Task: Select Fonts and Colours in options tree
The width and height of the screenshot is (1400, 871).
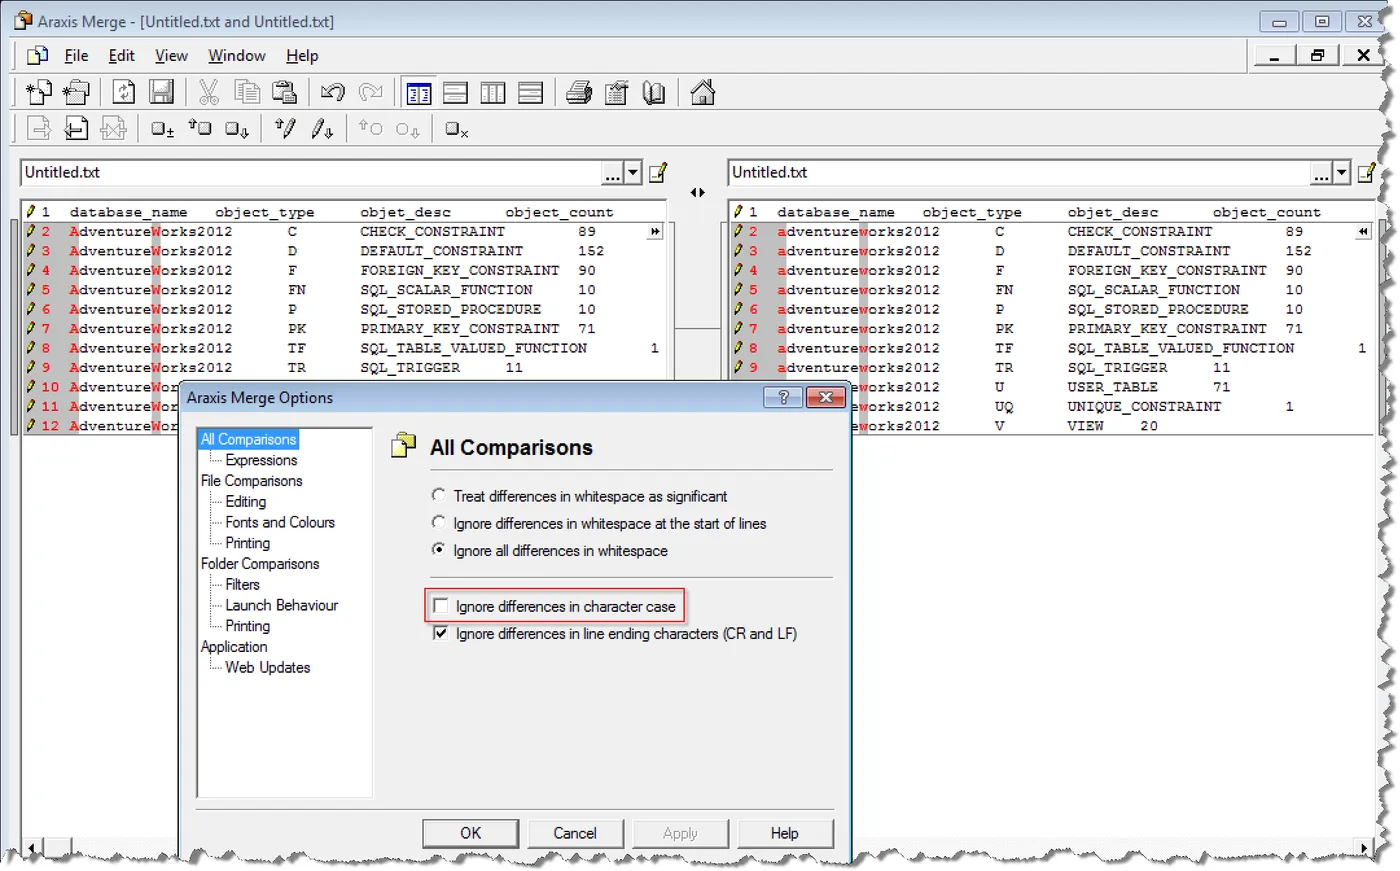Action: click(x=280, y=522)
